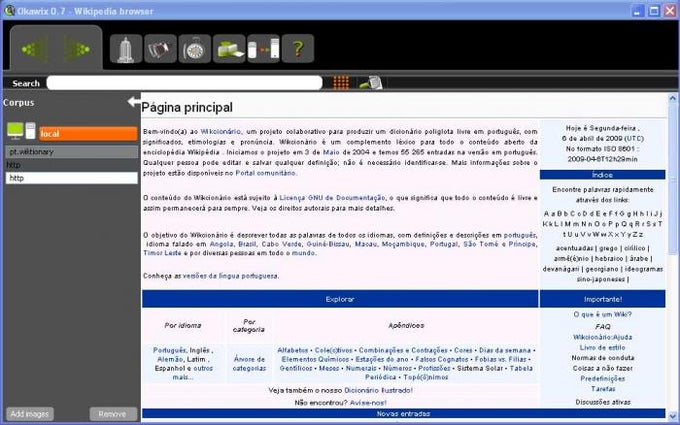Viewport: 680px width, 425px height.
Task: Open versões da língua portuguesa link
Action: [x=230, y=276]
